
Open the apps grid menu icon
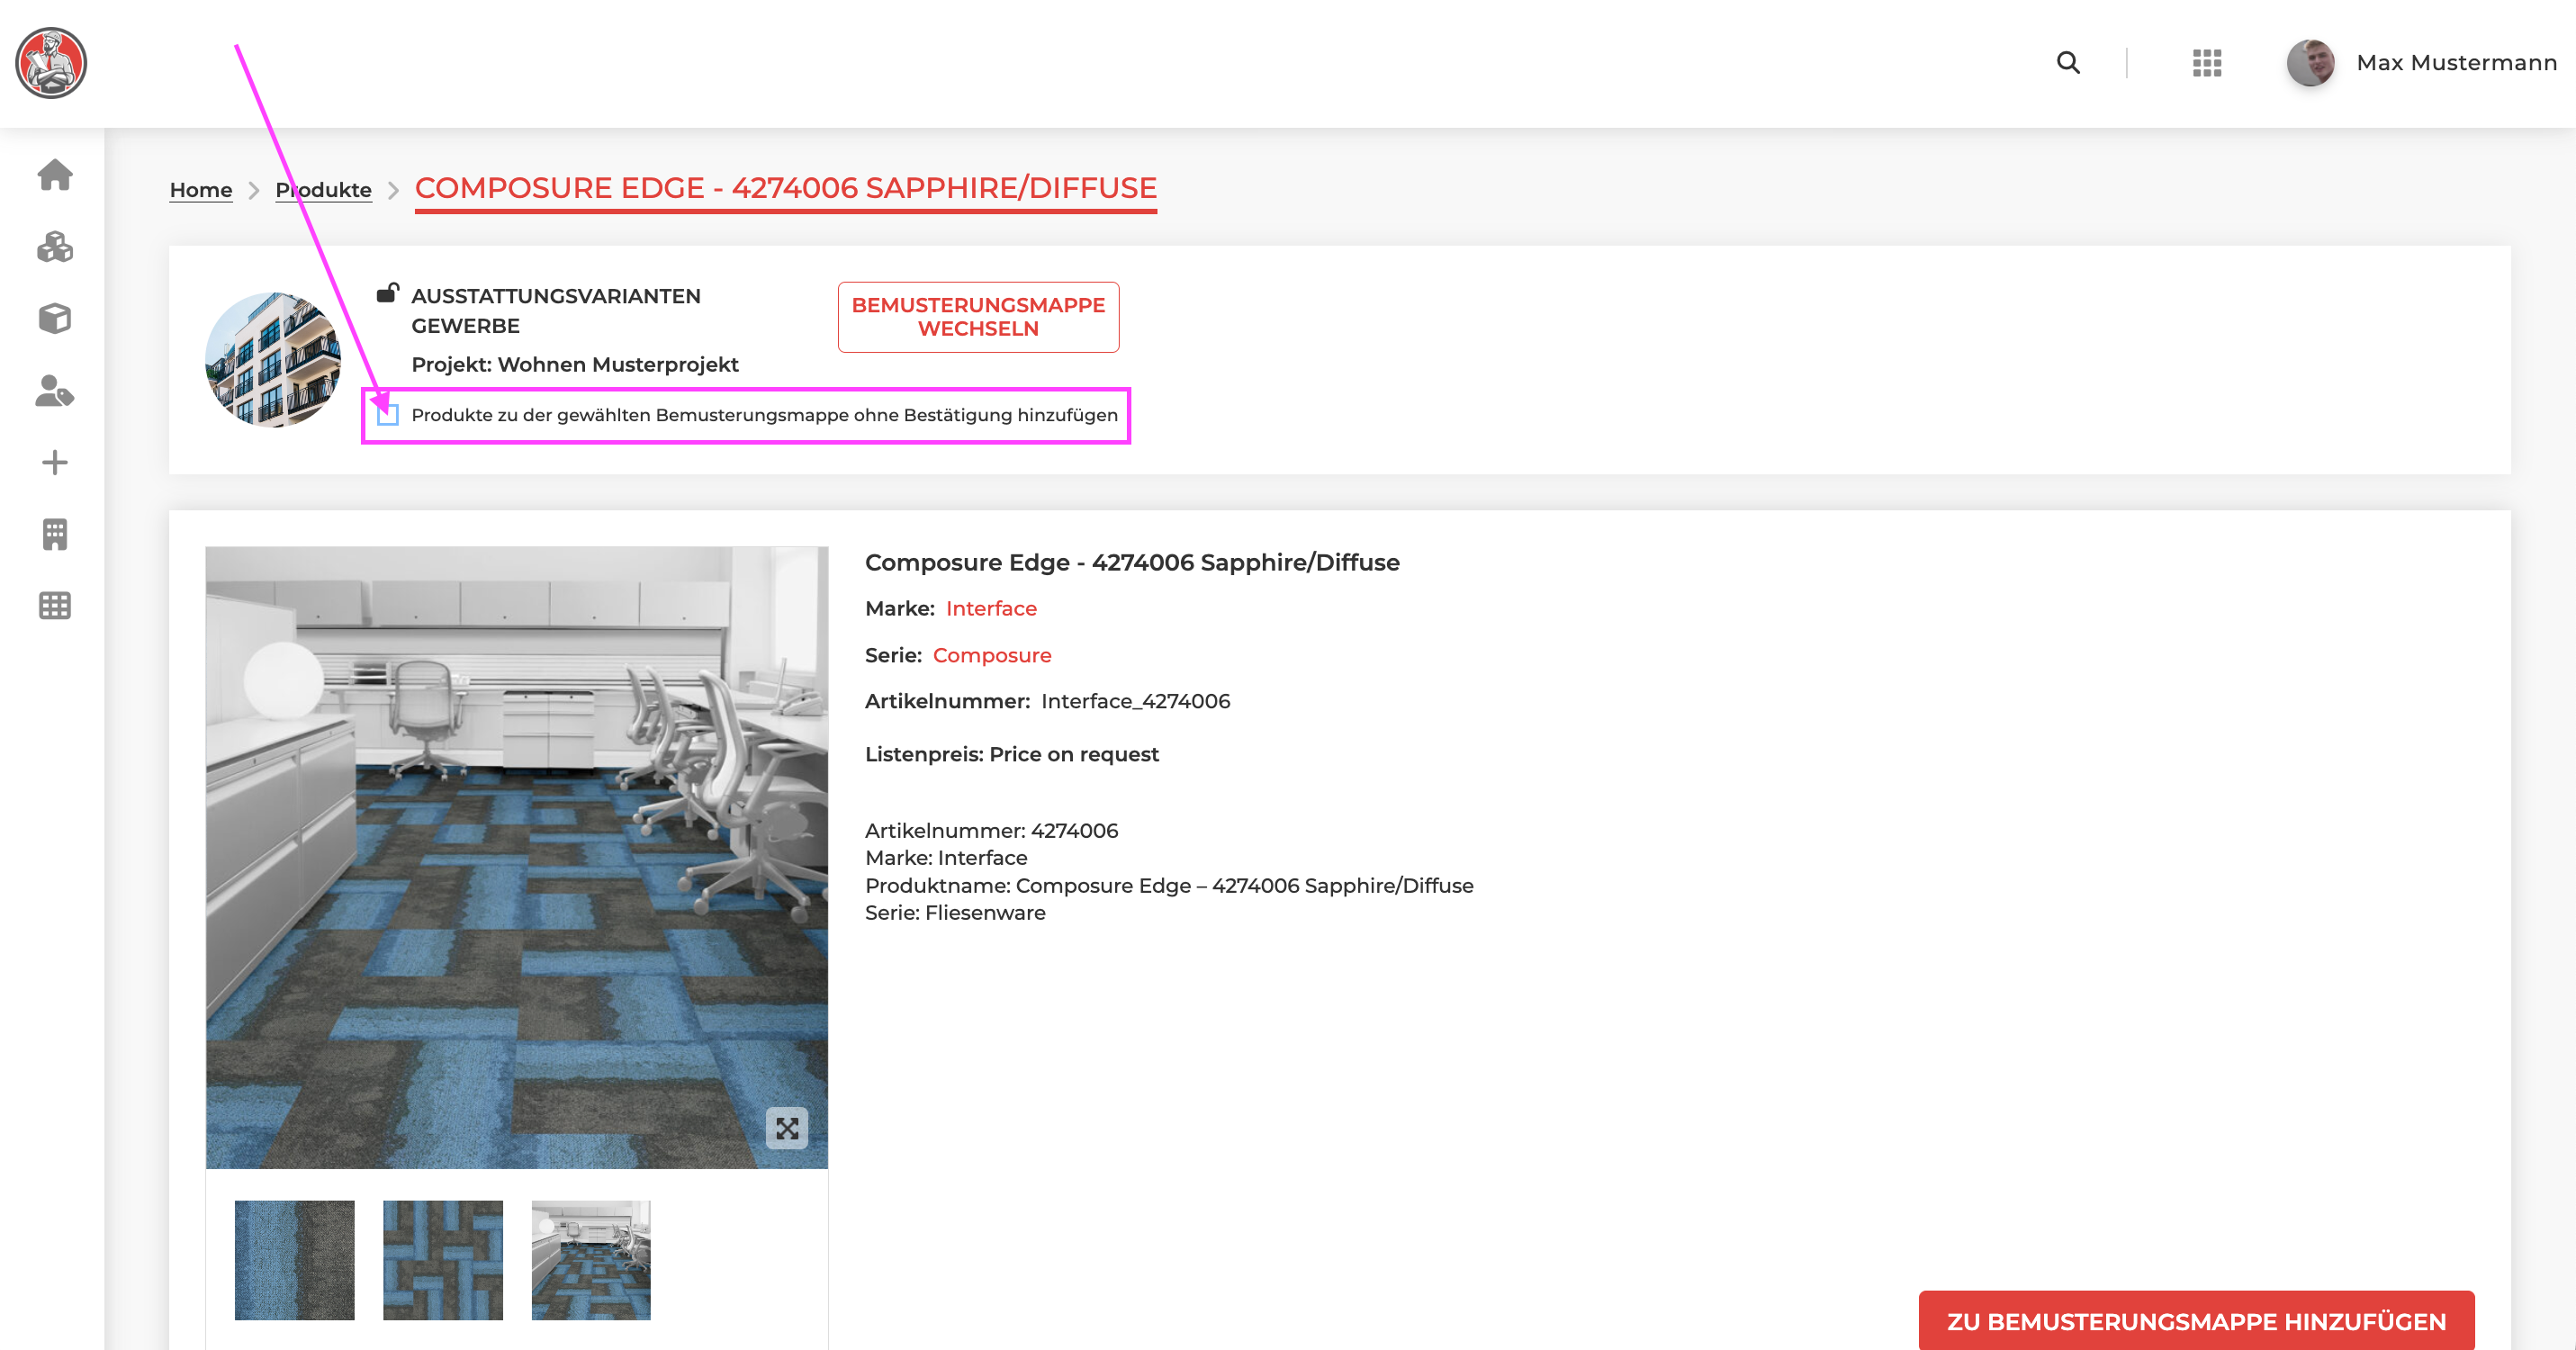(x=2207, y=63)
